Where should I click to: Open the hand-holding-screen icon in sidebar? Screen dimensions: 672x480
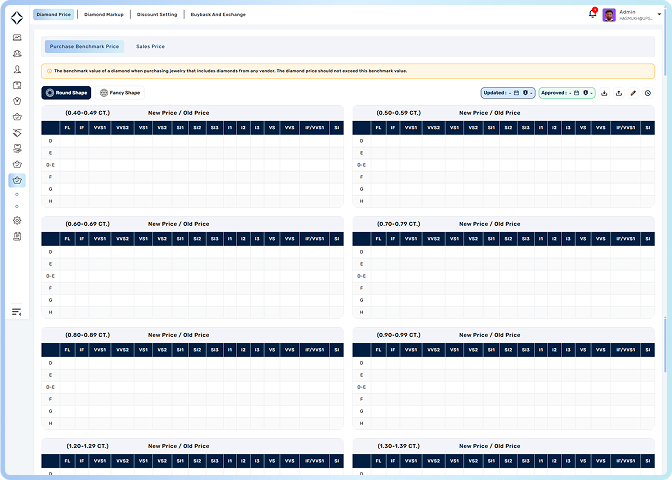[17, 149]
